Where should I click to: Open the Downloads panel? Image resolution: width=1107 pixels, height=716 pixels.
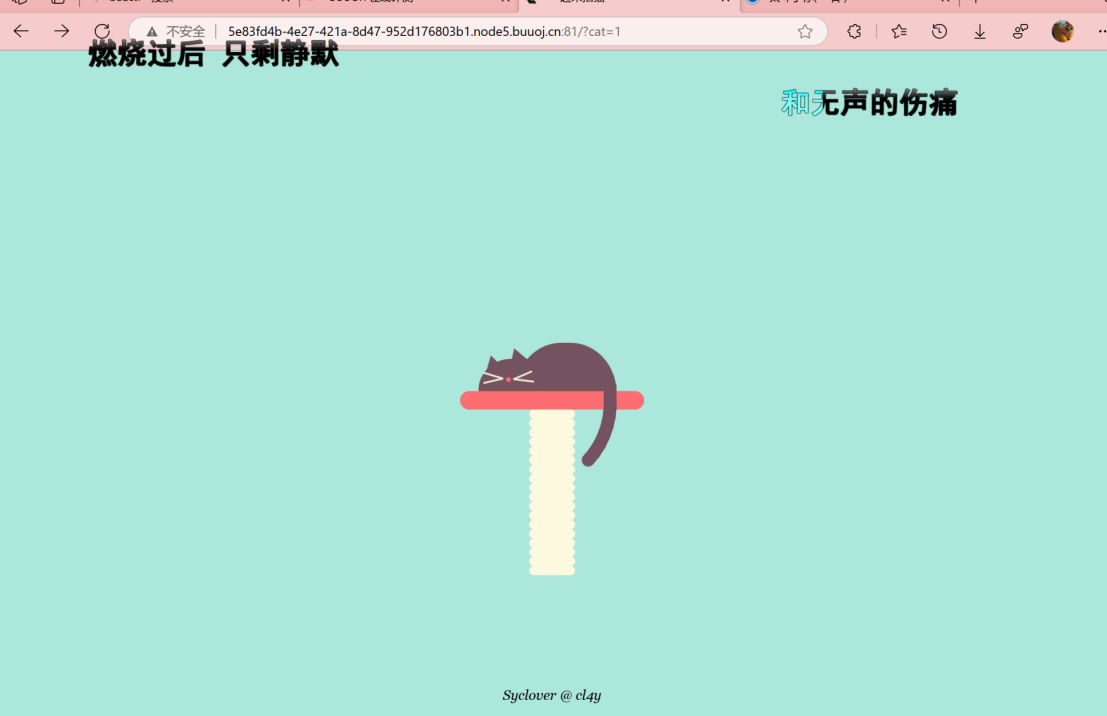click(979, 31)
